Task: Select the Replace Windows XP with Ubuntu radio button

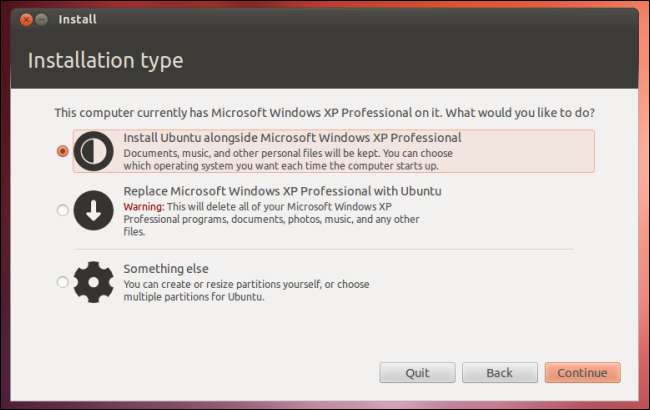Action: pyautogui.click(x=63, y=210)
